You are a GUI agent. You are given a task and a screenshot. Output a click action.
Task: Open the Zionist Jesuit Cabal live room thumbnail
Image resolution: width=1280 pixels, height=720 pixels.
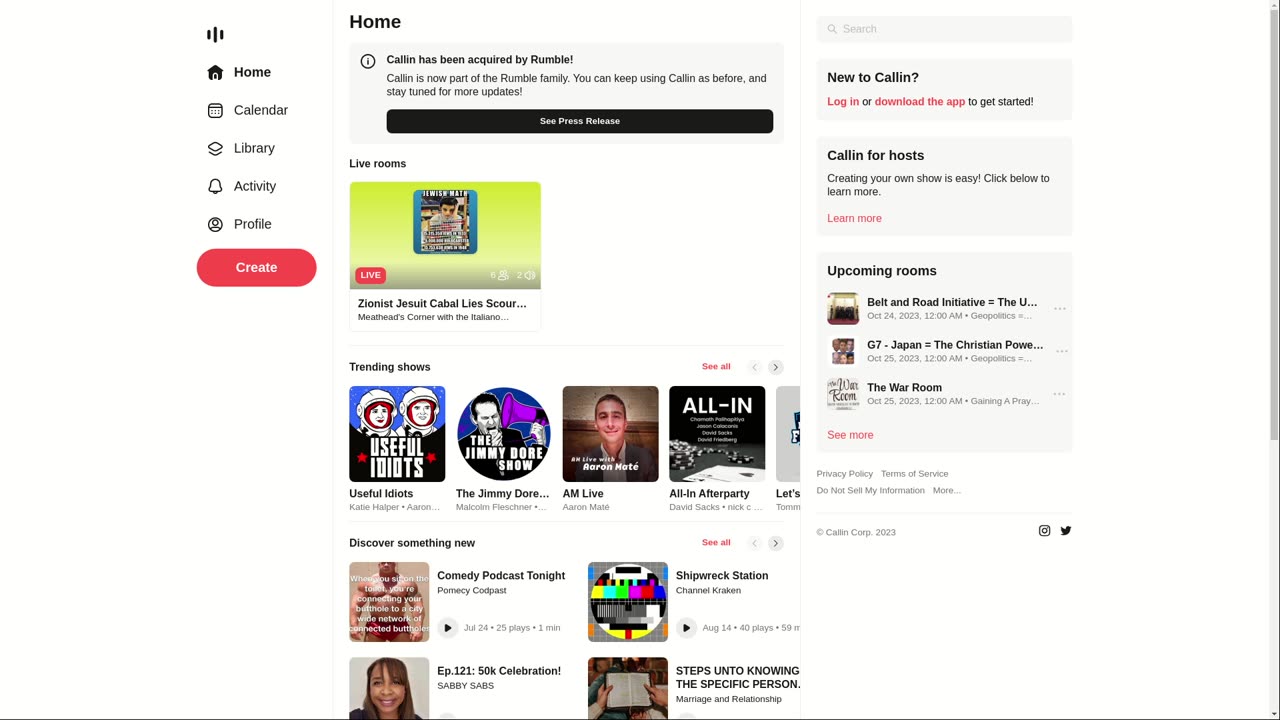[x=445, y=236]
